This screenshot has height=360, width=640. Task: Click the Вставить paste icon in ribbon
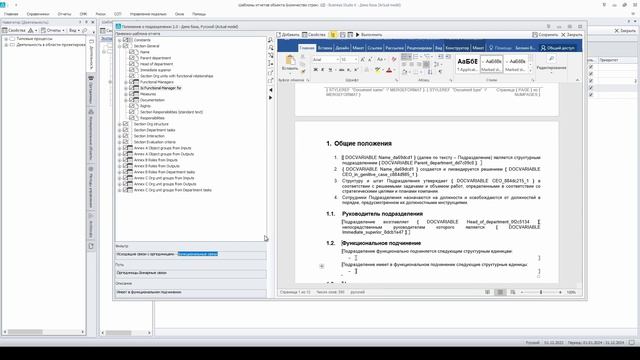point(290,61)
